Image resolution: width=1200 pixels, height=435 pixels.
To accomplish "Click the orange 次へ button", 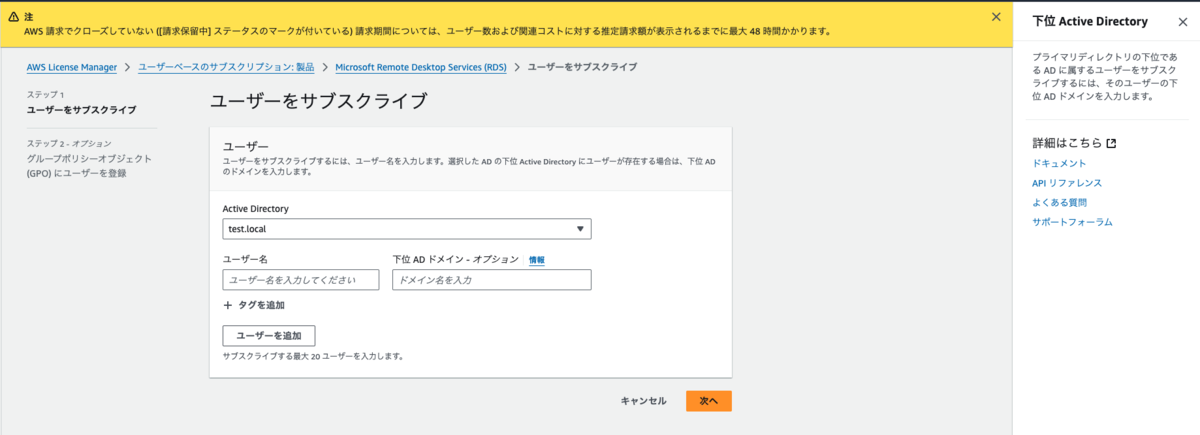I will click(709, 401).
